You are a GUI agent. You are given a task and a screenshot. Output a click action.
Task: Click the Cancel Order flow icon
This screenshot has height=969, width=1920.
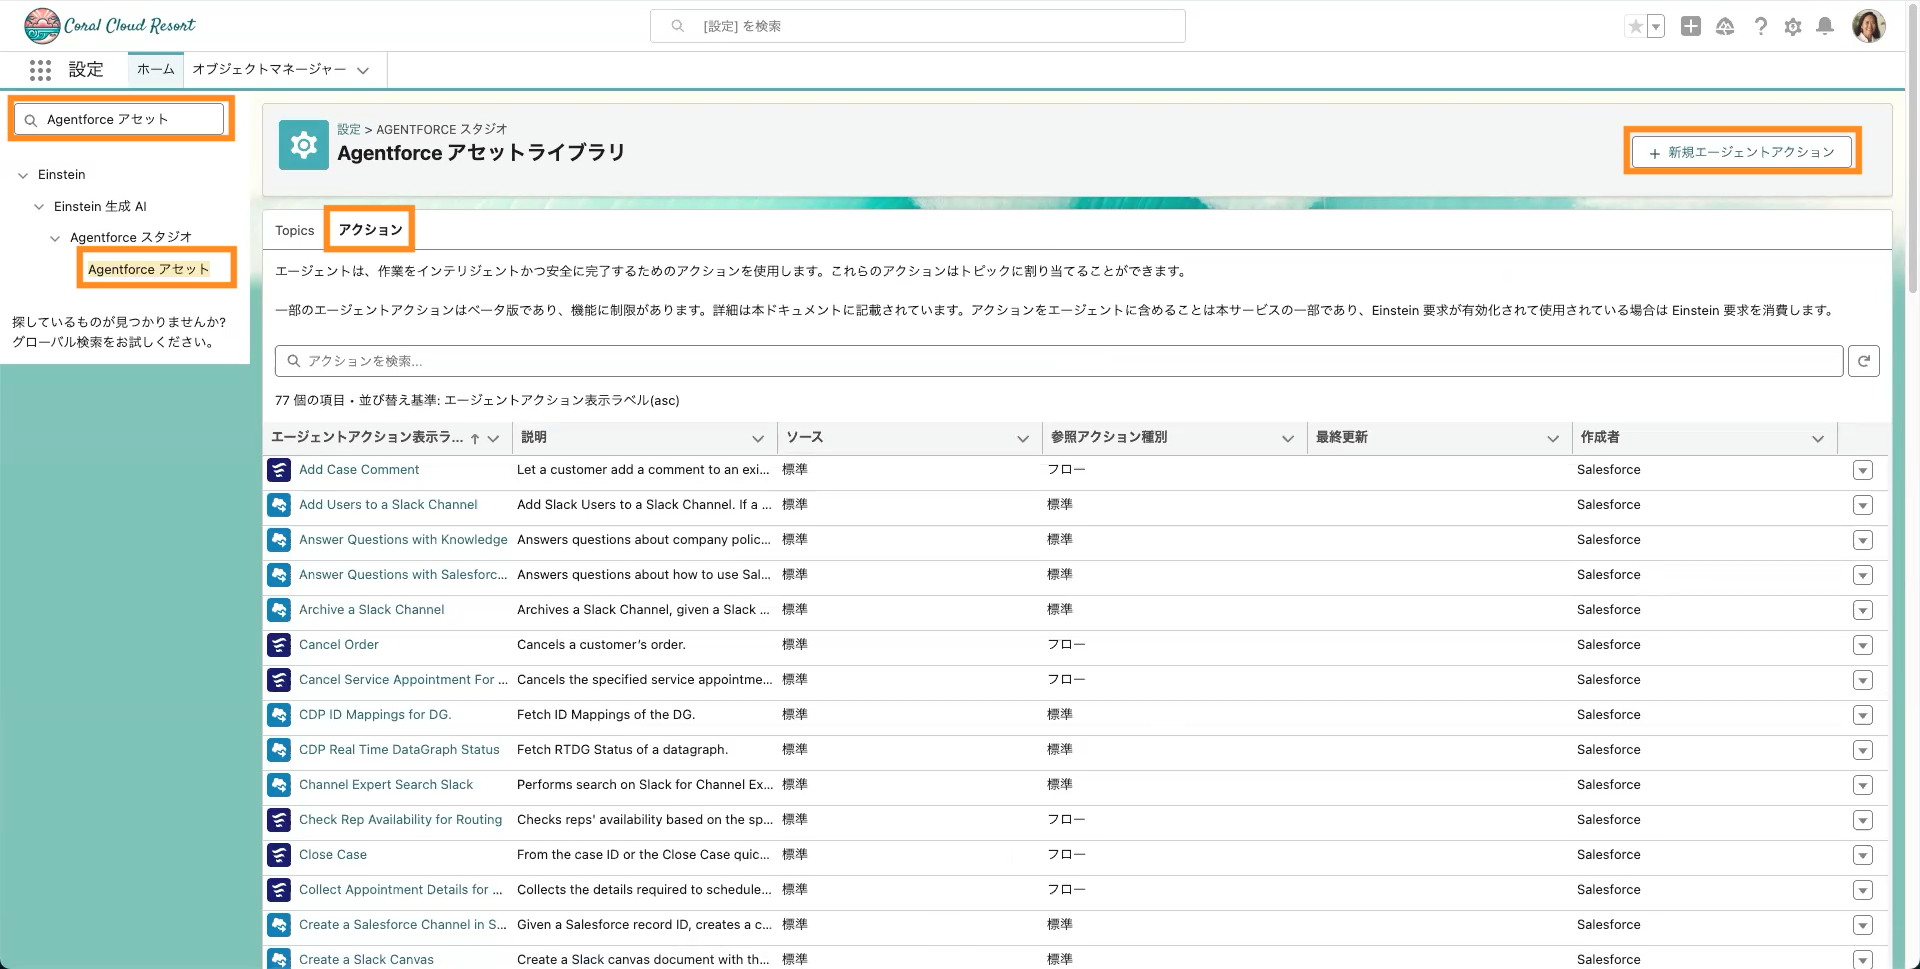click(x=279, y=645)
